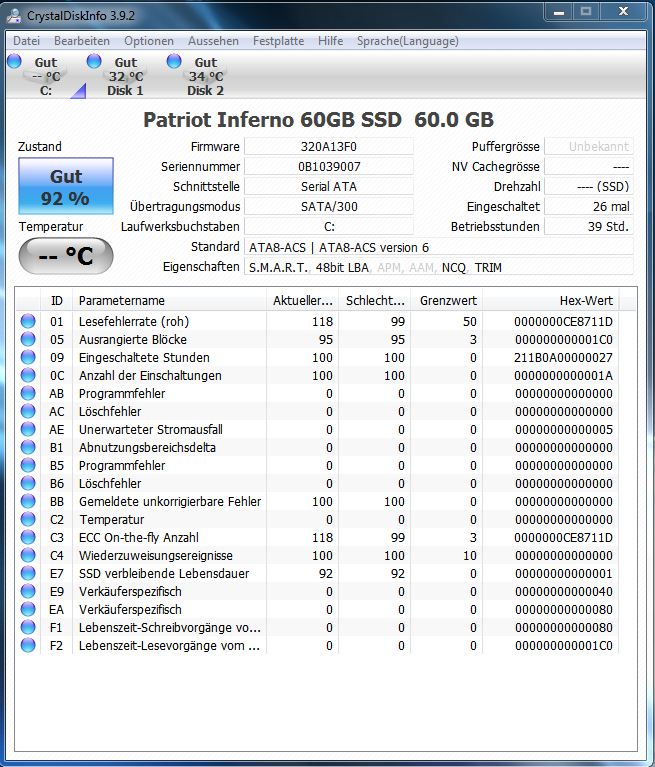Click the Firmware field 320A13F0
The height and width of the screenshot is (767, 655).
329,146
